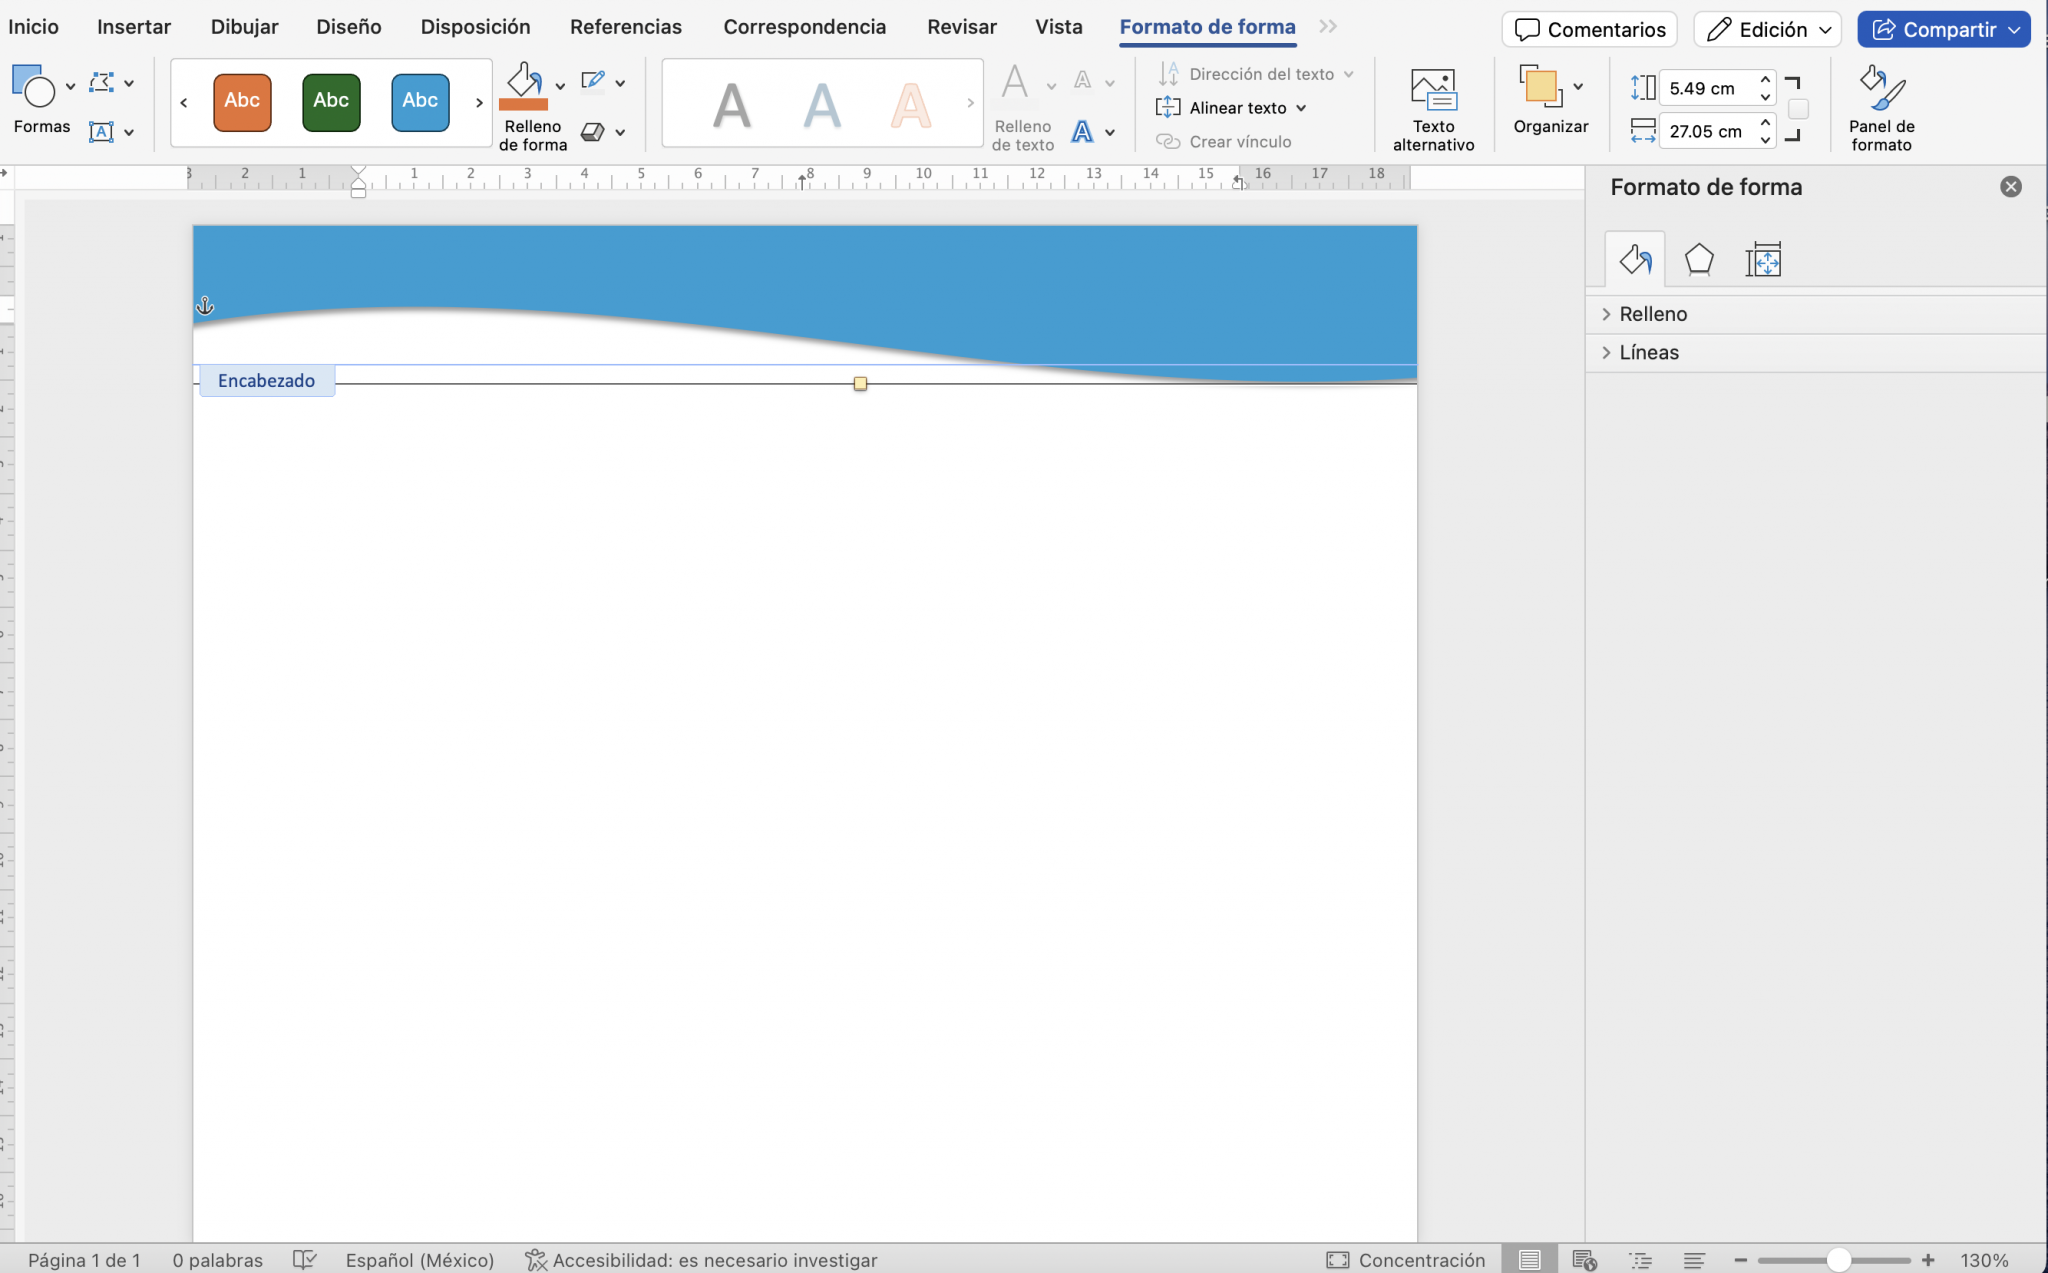Open the Comentarios panel
This screenshot has width=2048, height=1273.
1588,29
